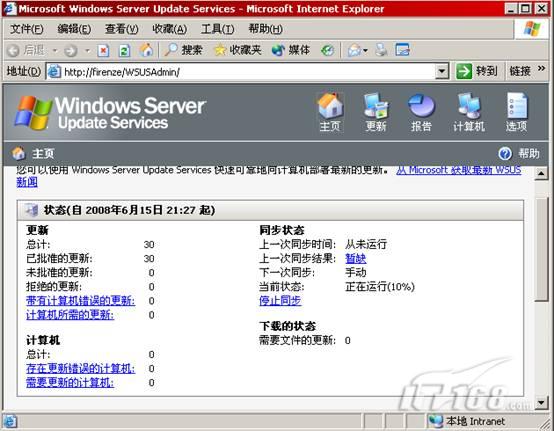Click the scrollbar down arrow
Image resolution: width=554 pixels, height=431 pixels.
tap(541, 402)
